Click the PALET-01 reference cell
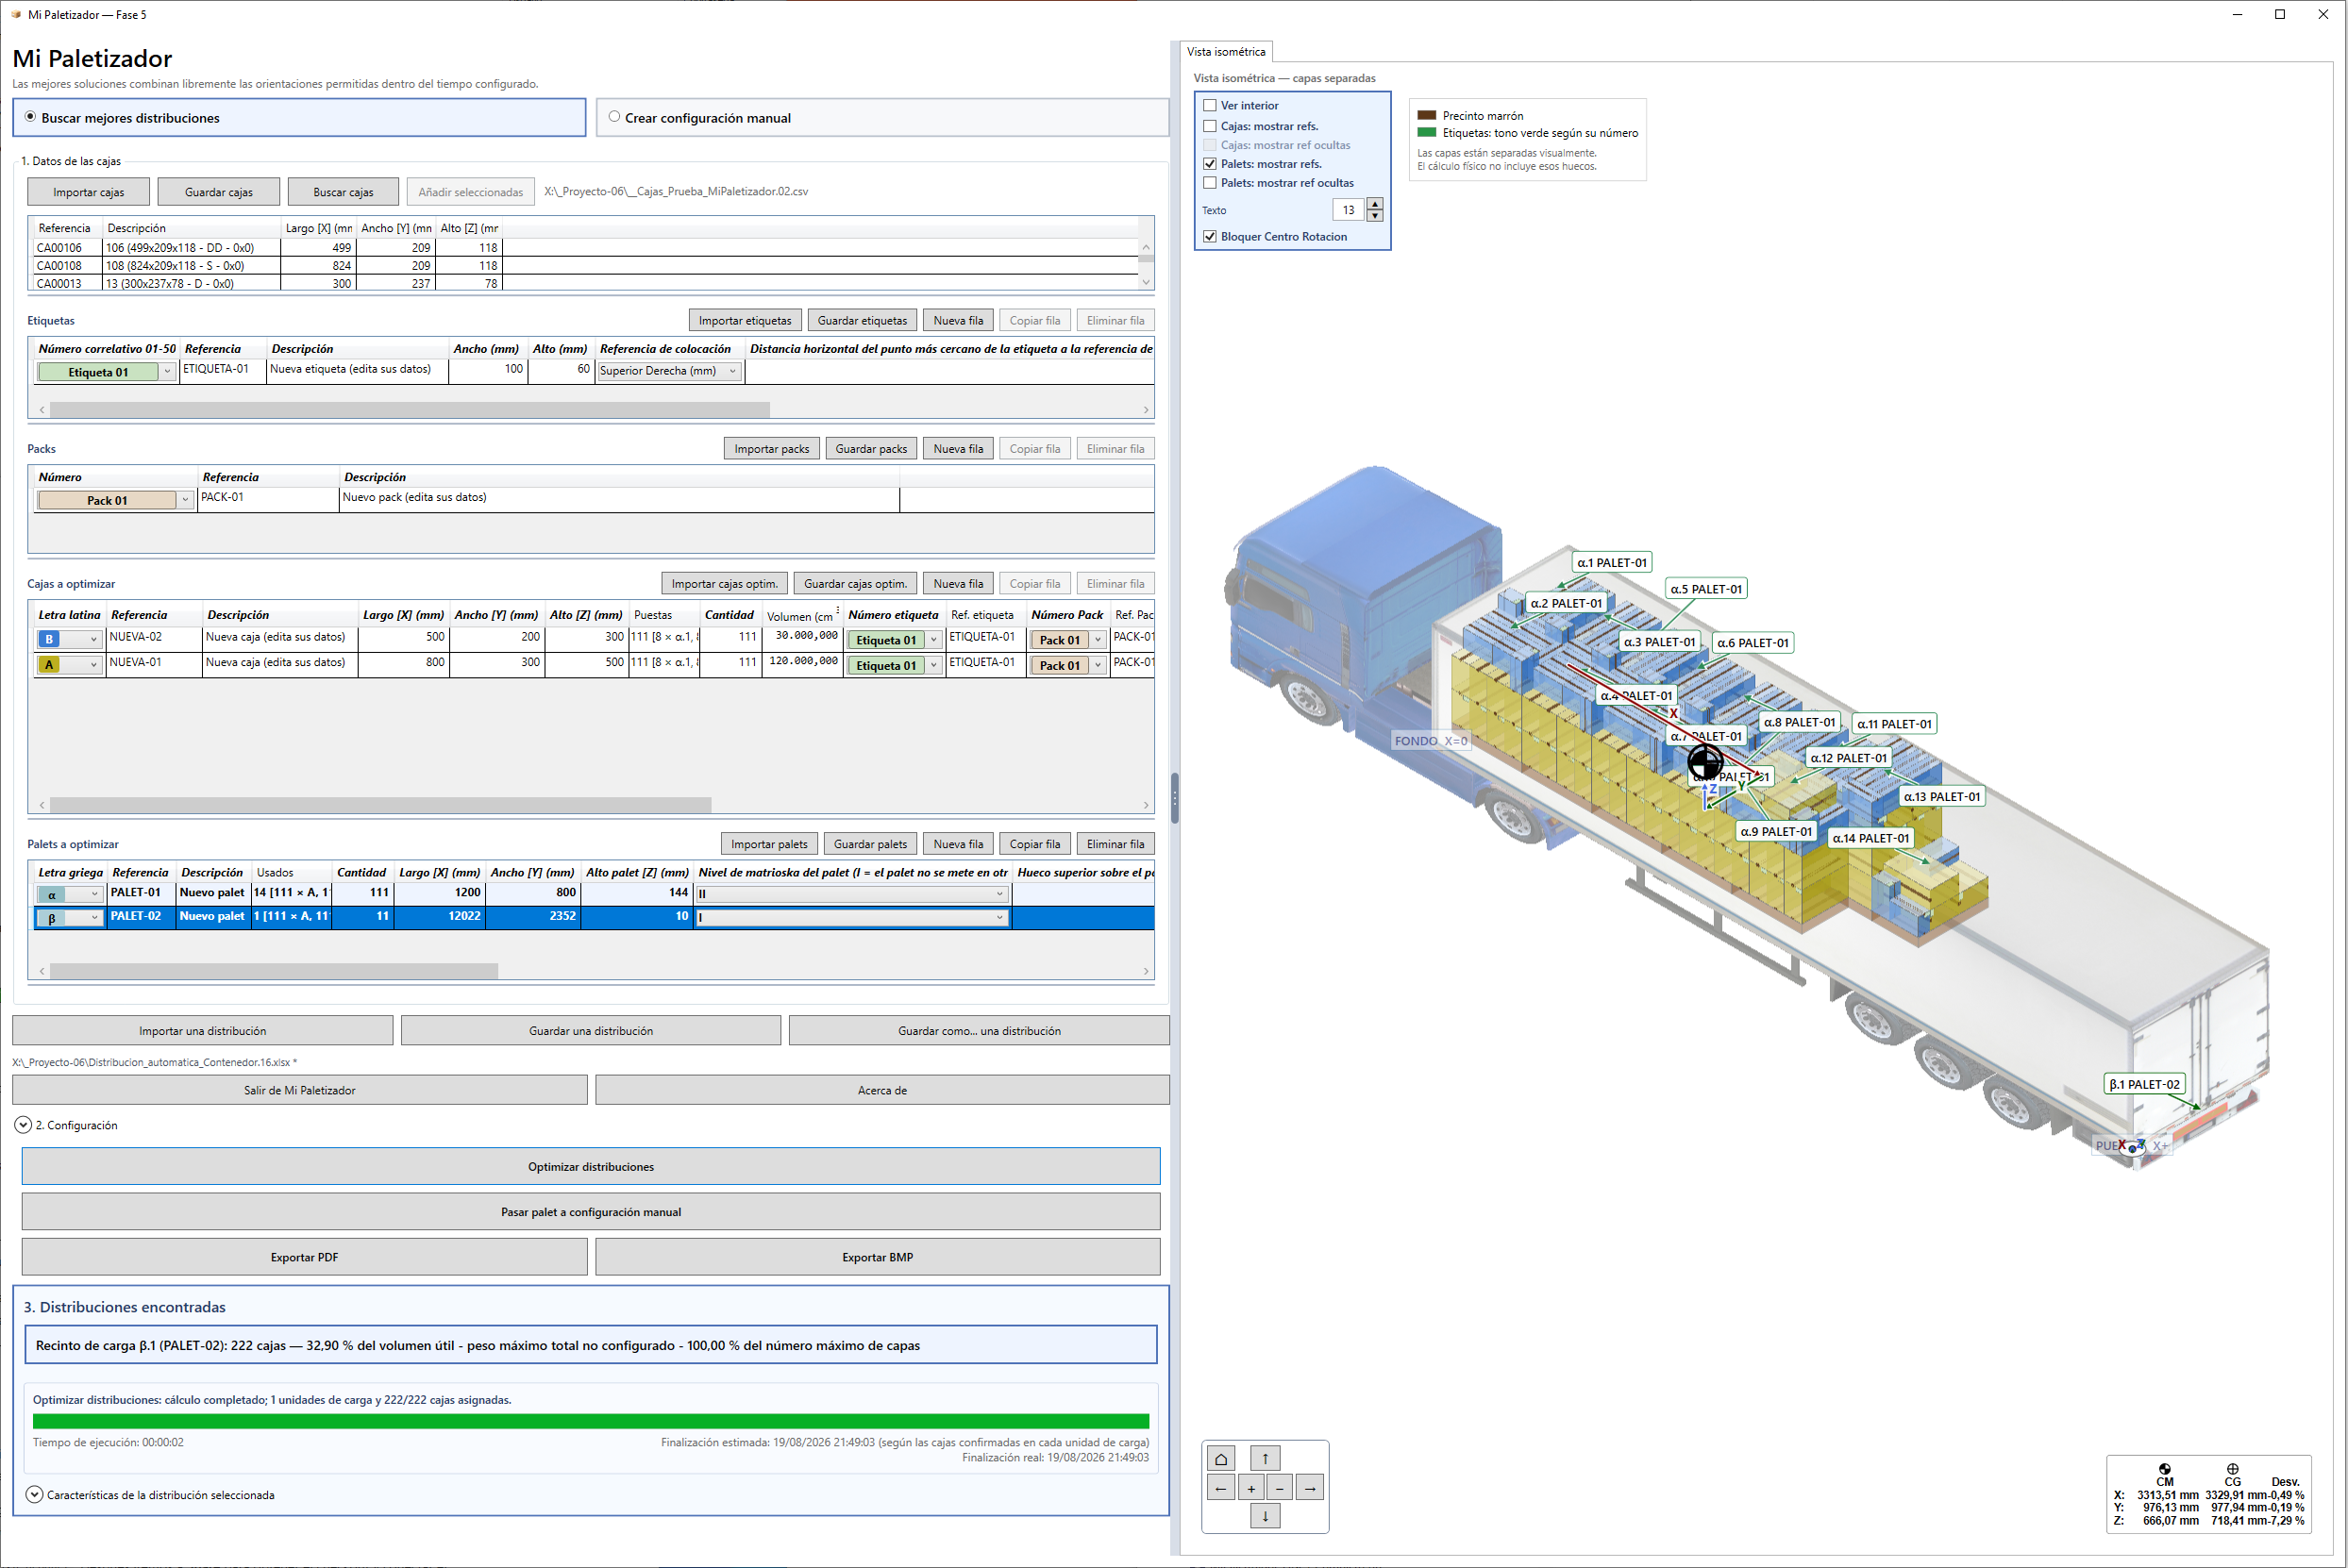The width and height of the screenshot is (2348, 1568). tap(141, 893)
